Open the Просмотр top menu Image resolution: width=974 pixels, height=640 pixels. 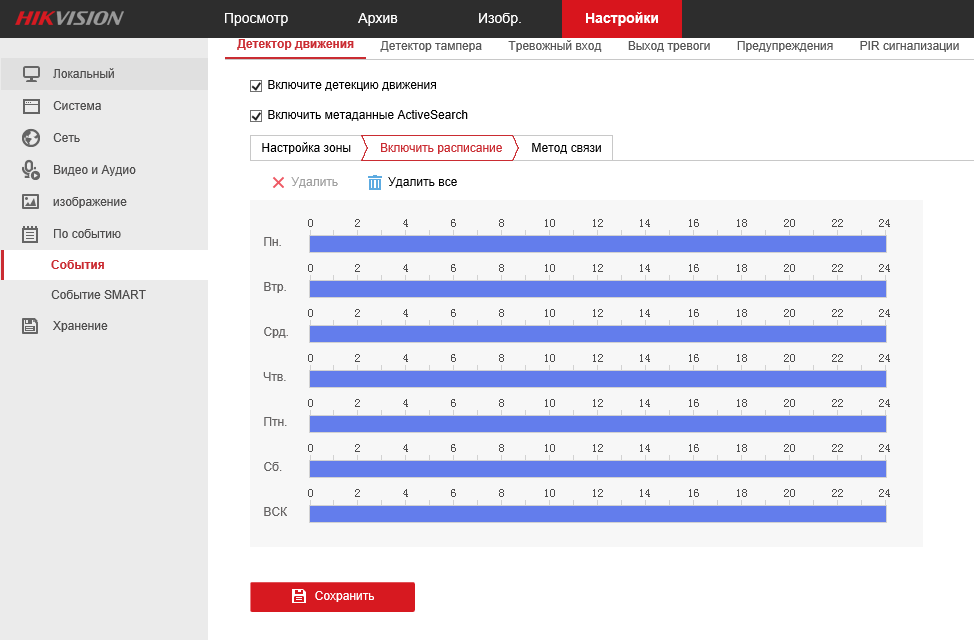coord(256,19)
